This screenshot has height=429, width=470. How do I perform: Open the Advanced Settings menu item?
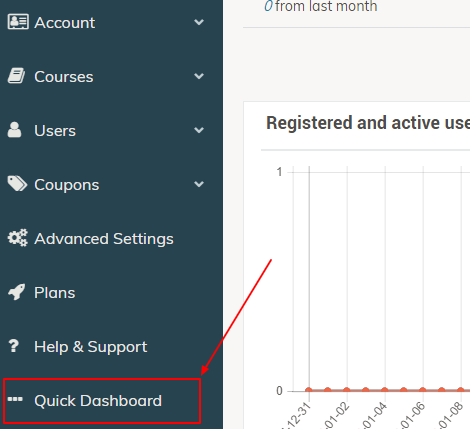click(x=104, y=239)
